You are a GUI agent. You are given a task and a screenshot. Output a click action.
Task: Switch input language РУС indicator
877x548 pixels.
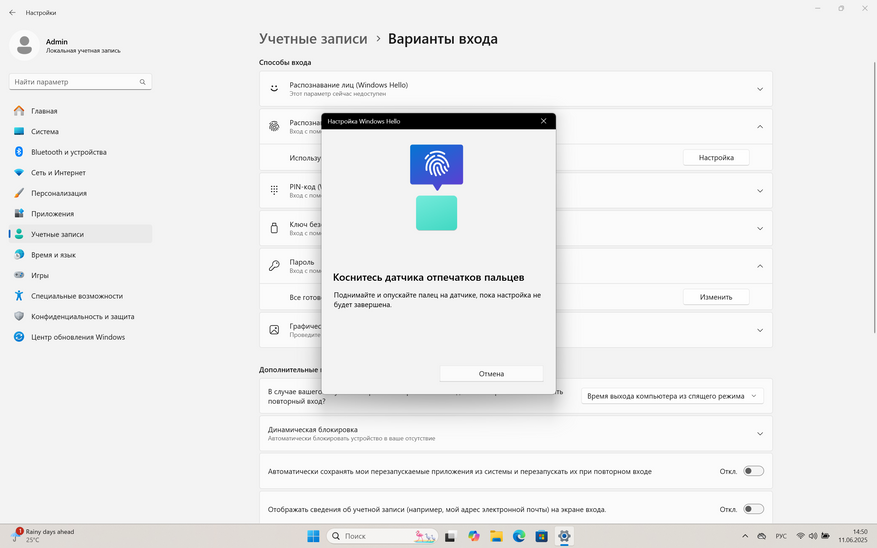point(781,536)
